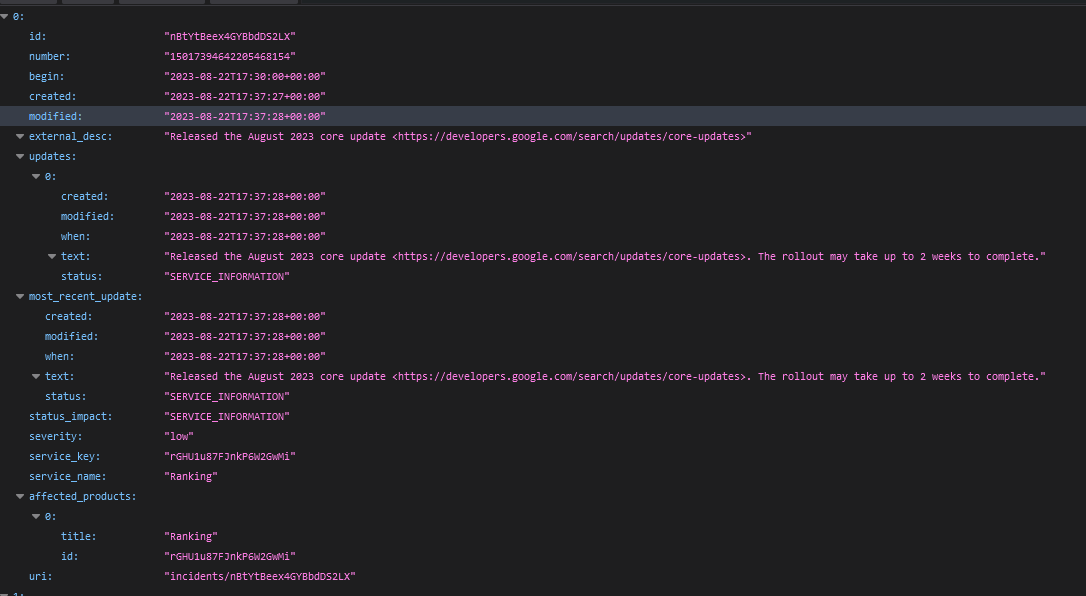Click the begin timestamp value
The width and height of the screenshot is (1086, 596).
(x=245, y=77)
